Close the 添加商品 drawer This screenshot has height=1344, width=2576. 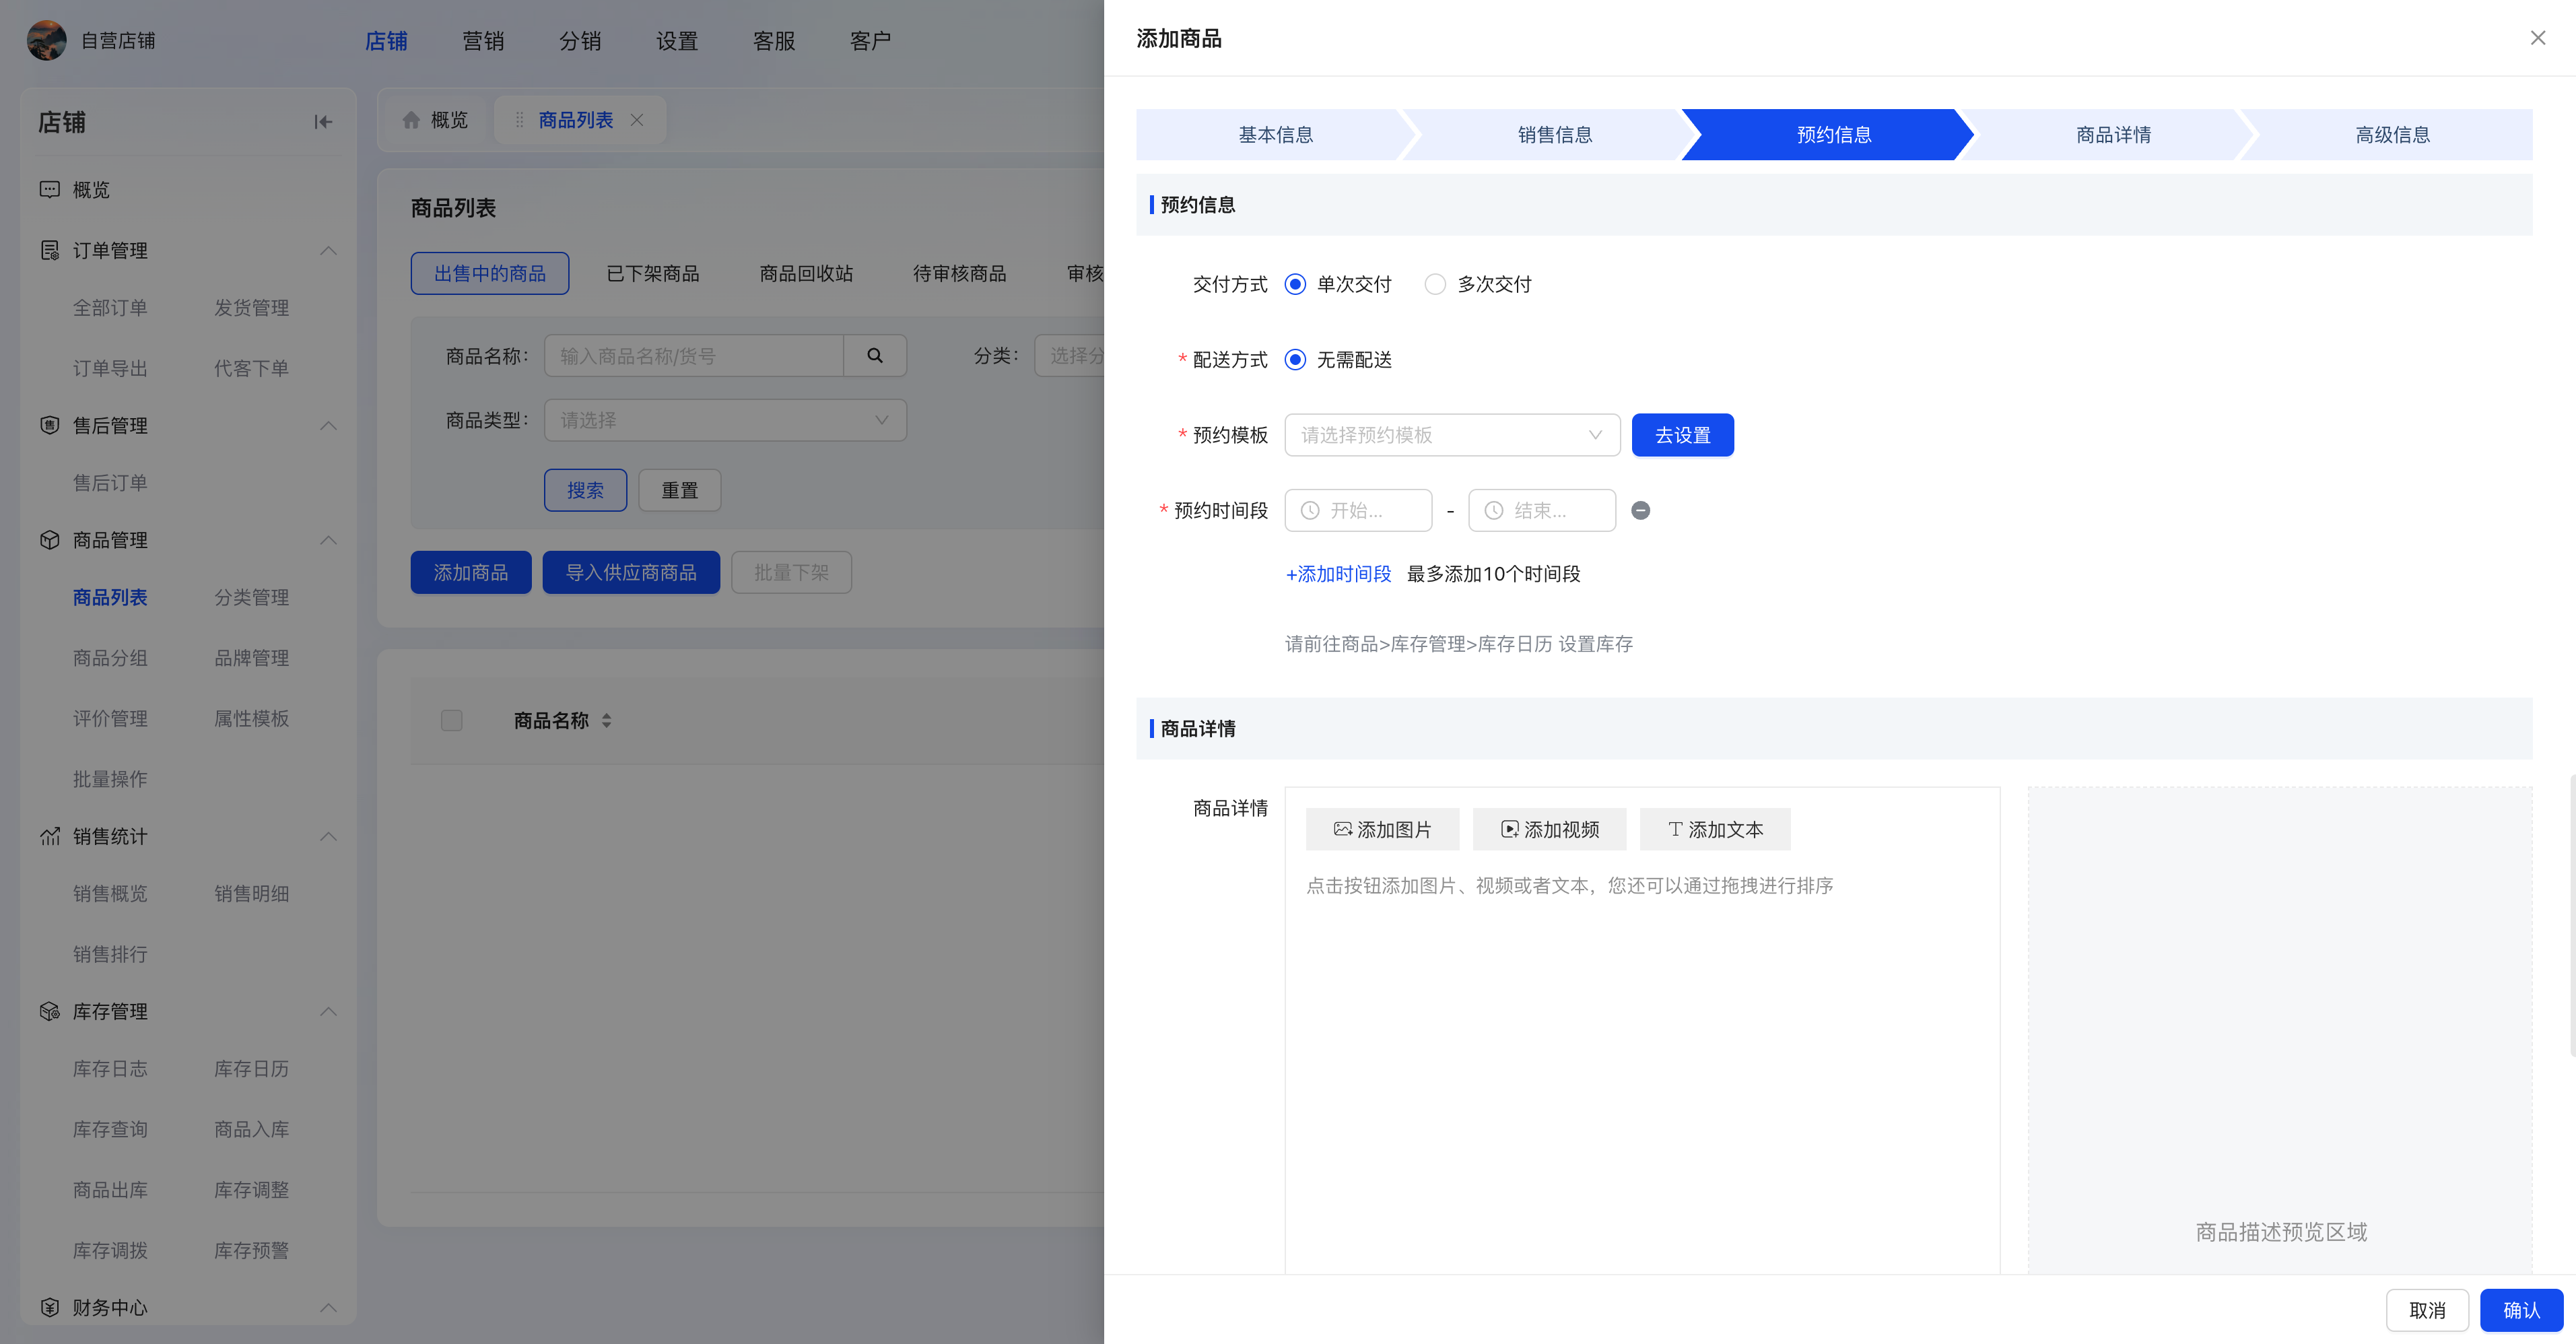click(x=2538, y=38)
